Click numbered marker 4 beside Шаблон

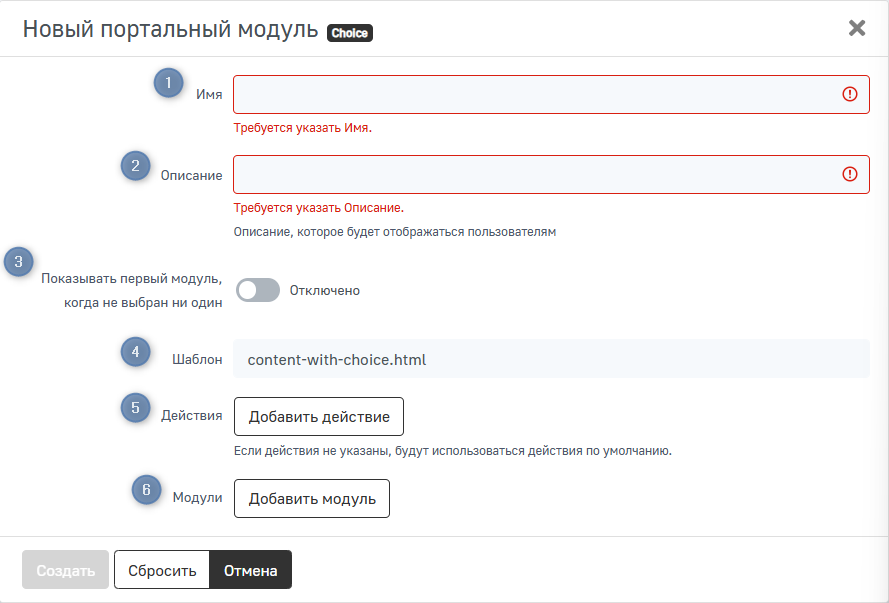(x=136, y=352)
